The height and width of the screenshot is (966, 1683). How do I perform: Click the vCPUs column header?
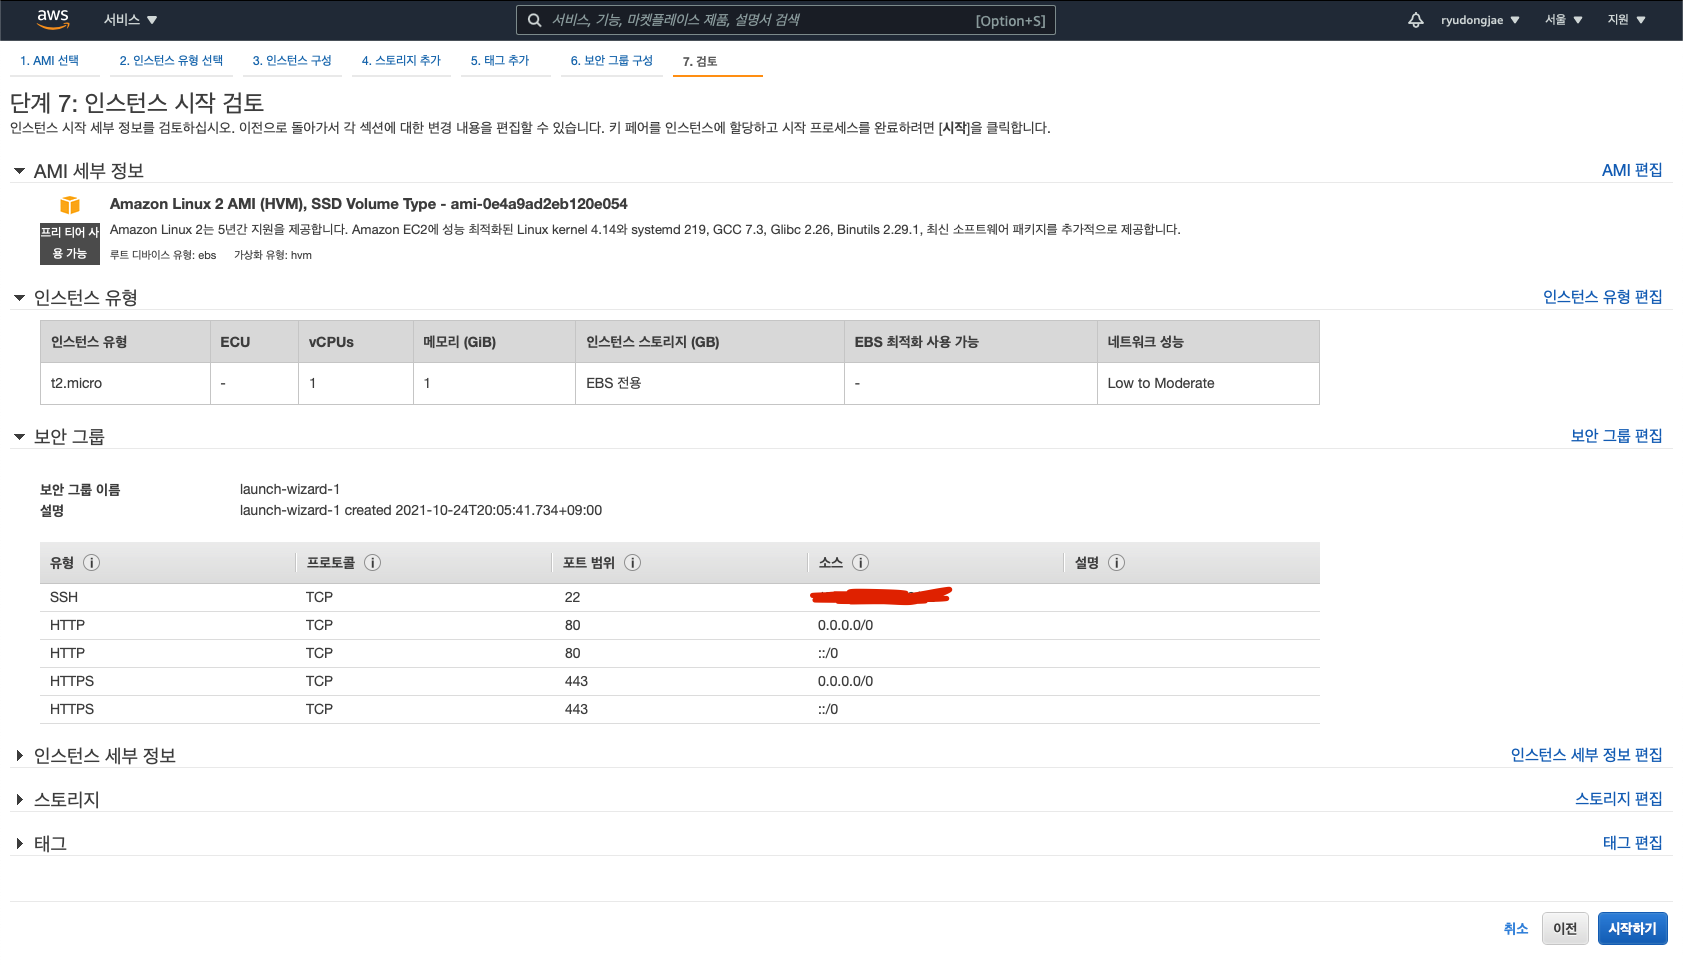[355, 342]
